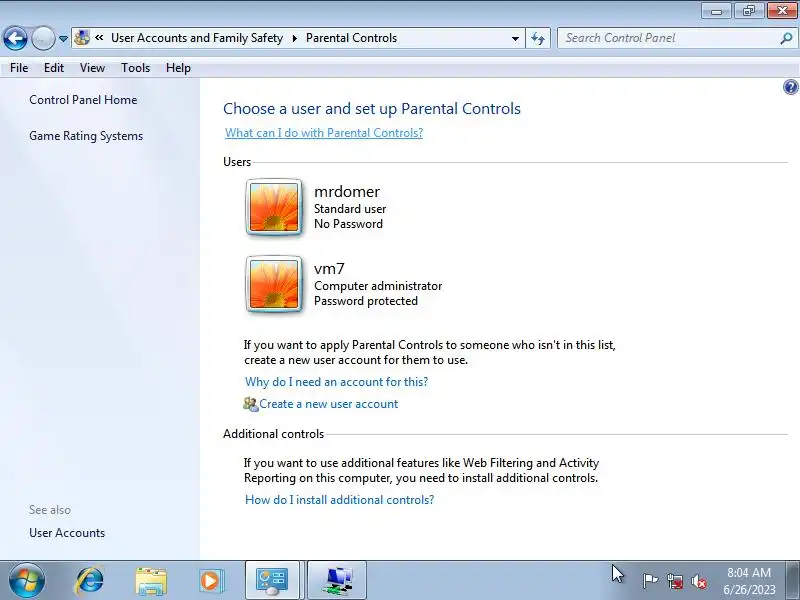Viewport: 800px width, 600px height.
Task: Open the File menu
Action: point(19,68)
